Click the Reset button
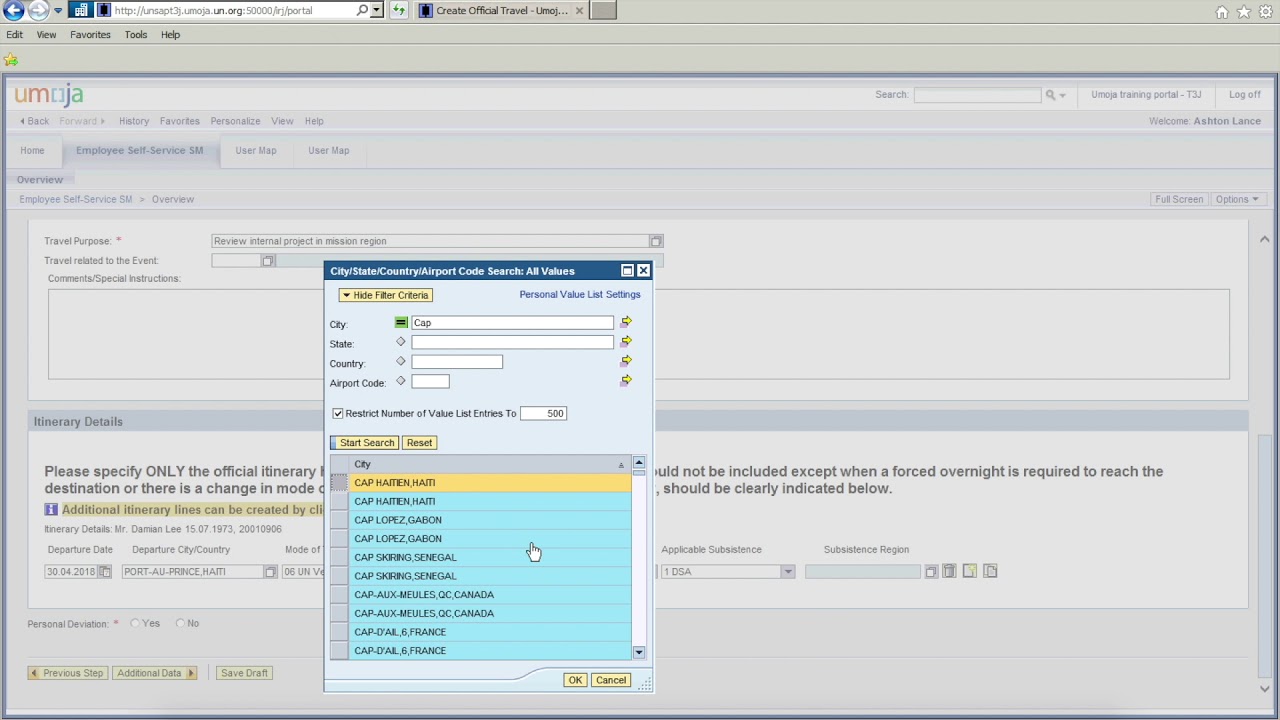The width and height of the screenshot is (1280, 720). [419, 443]
